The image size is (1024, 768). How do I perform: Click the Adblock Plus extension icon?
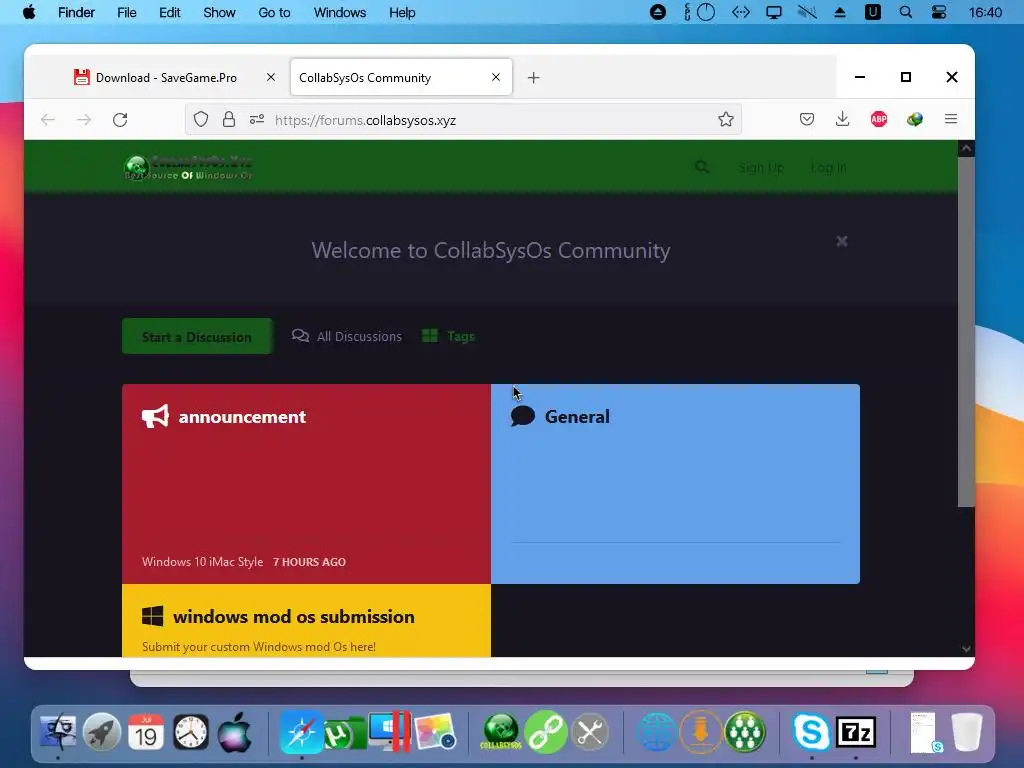tap(879, 119)
